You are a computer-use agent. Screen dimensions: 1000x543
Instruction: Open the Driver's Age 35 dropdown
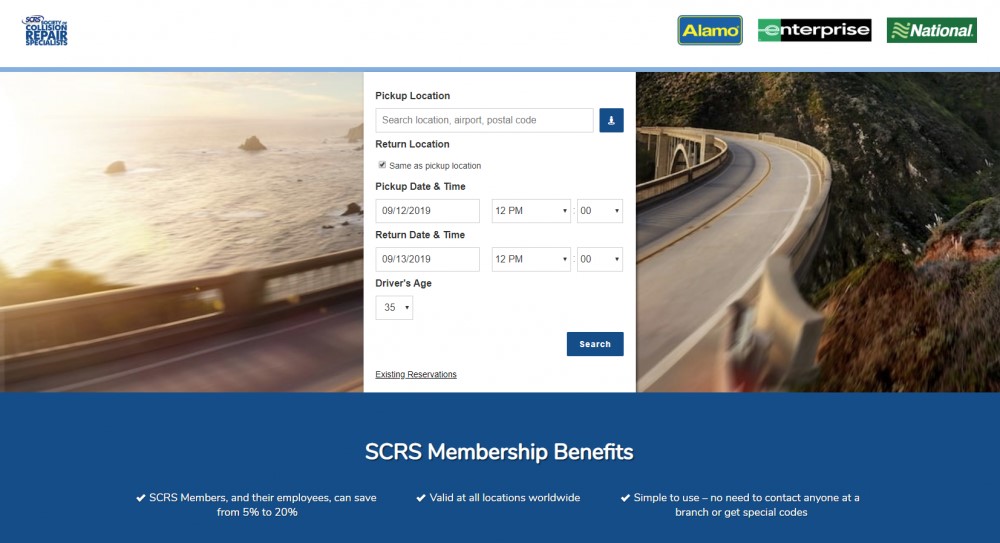394,308
